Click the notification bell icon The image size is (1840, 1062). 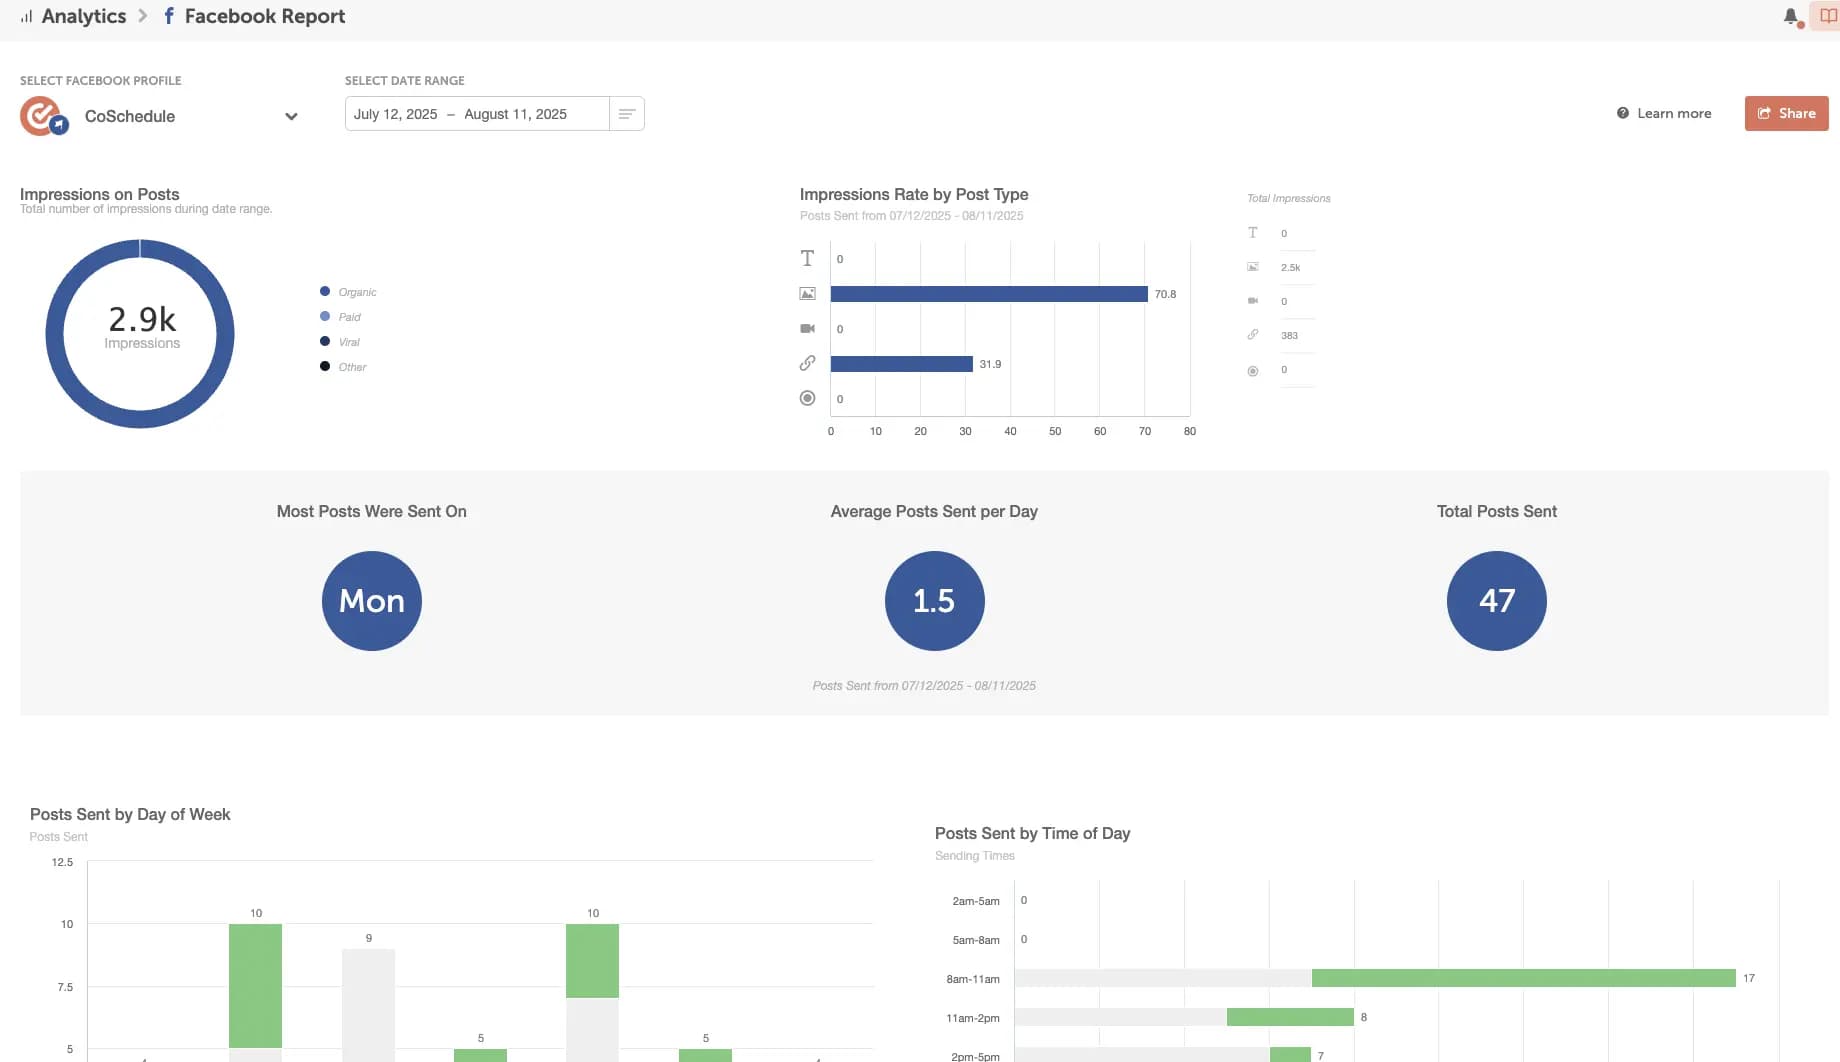click(x=1791, y=16)
